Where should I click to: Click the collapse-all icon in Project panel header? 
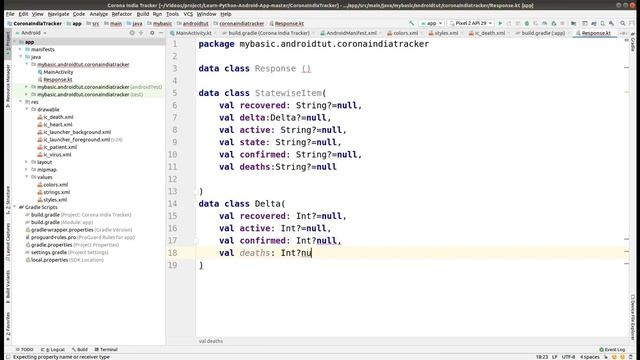[141, 33]
